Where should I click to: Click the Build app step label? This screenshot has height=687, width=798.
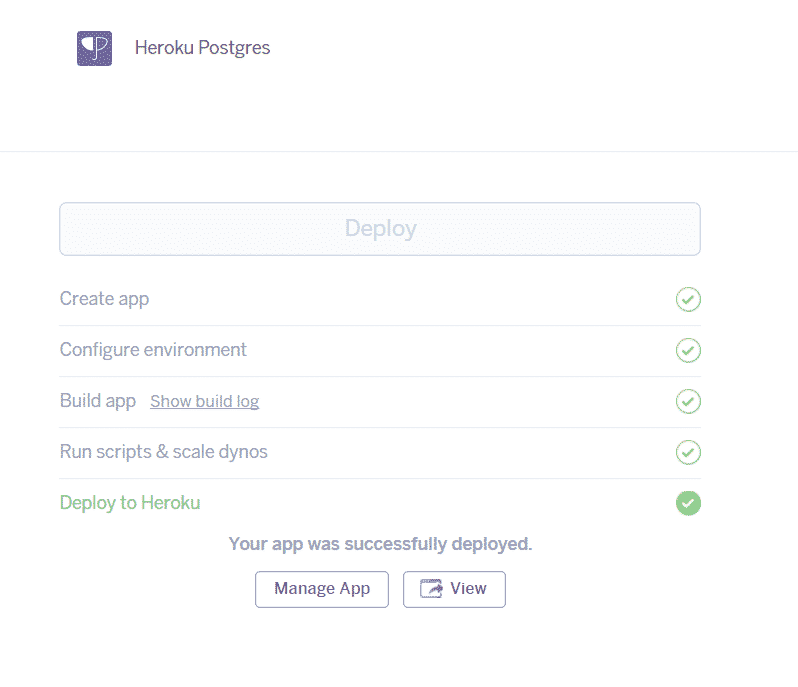click(x=98, y=401)
